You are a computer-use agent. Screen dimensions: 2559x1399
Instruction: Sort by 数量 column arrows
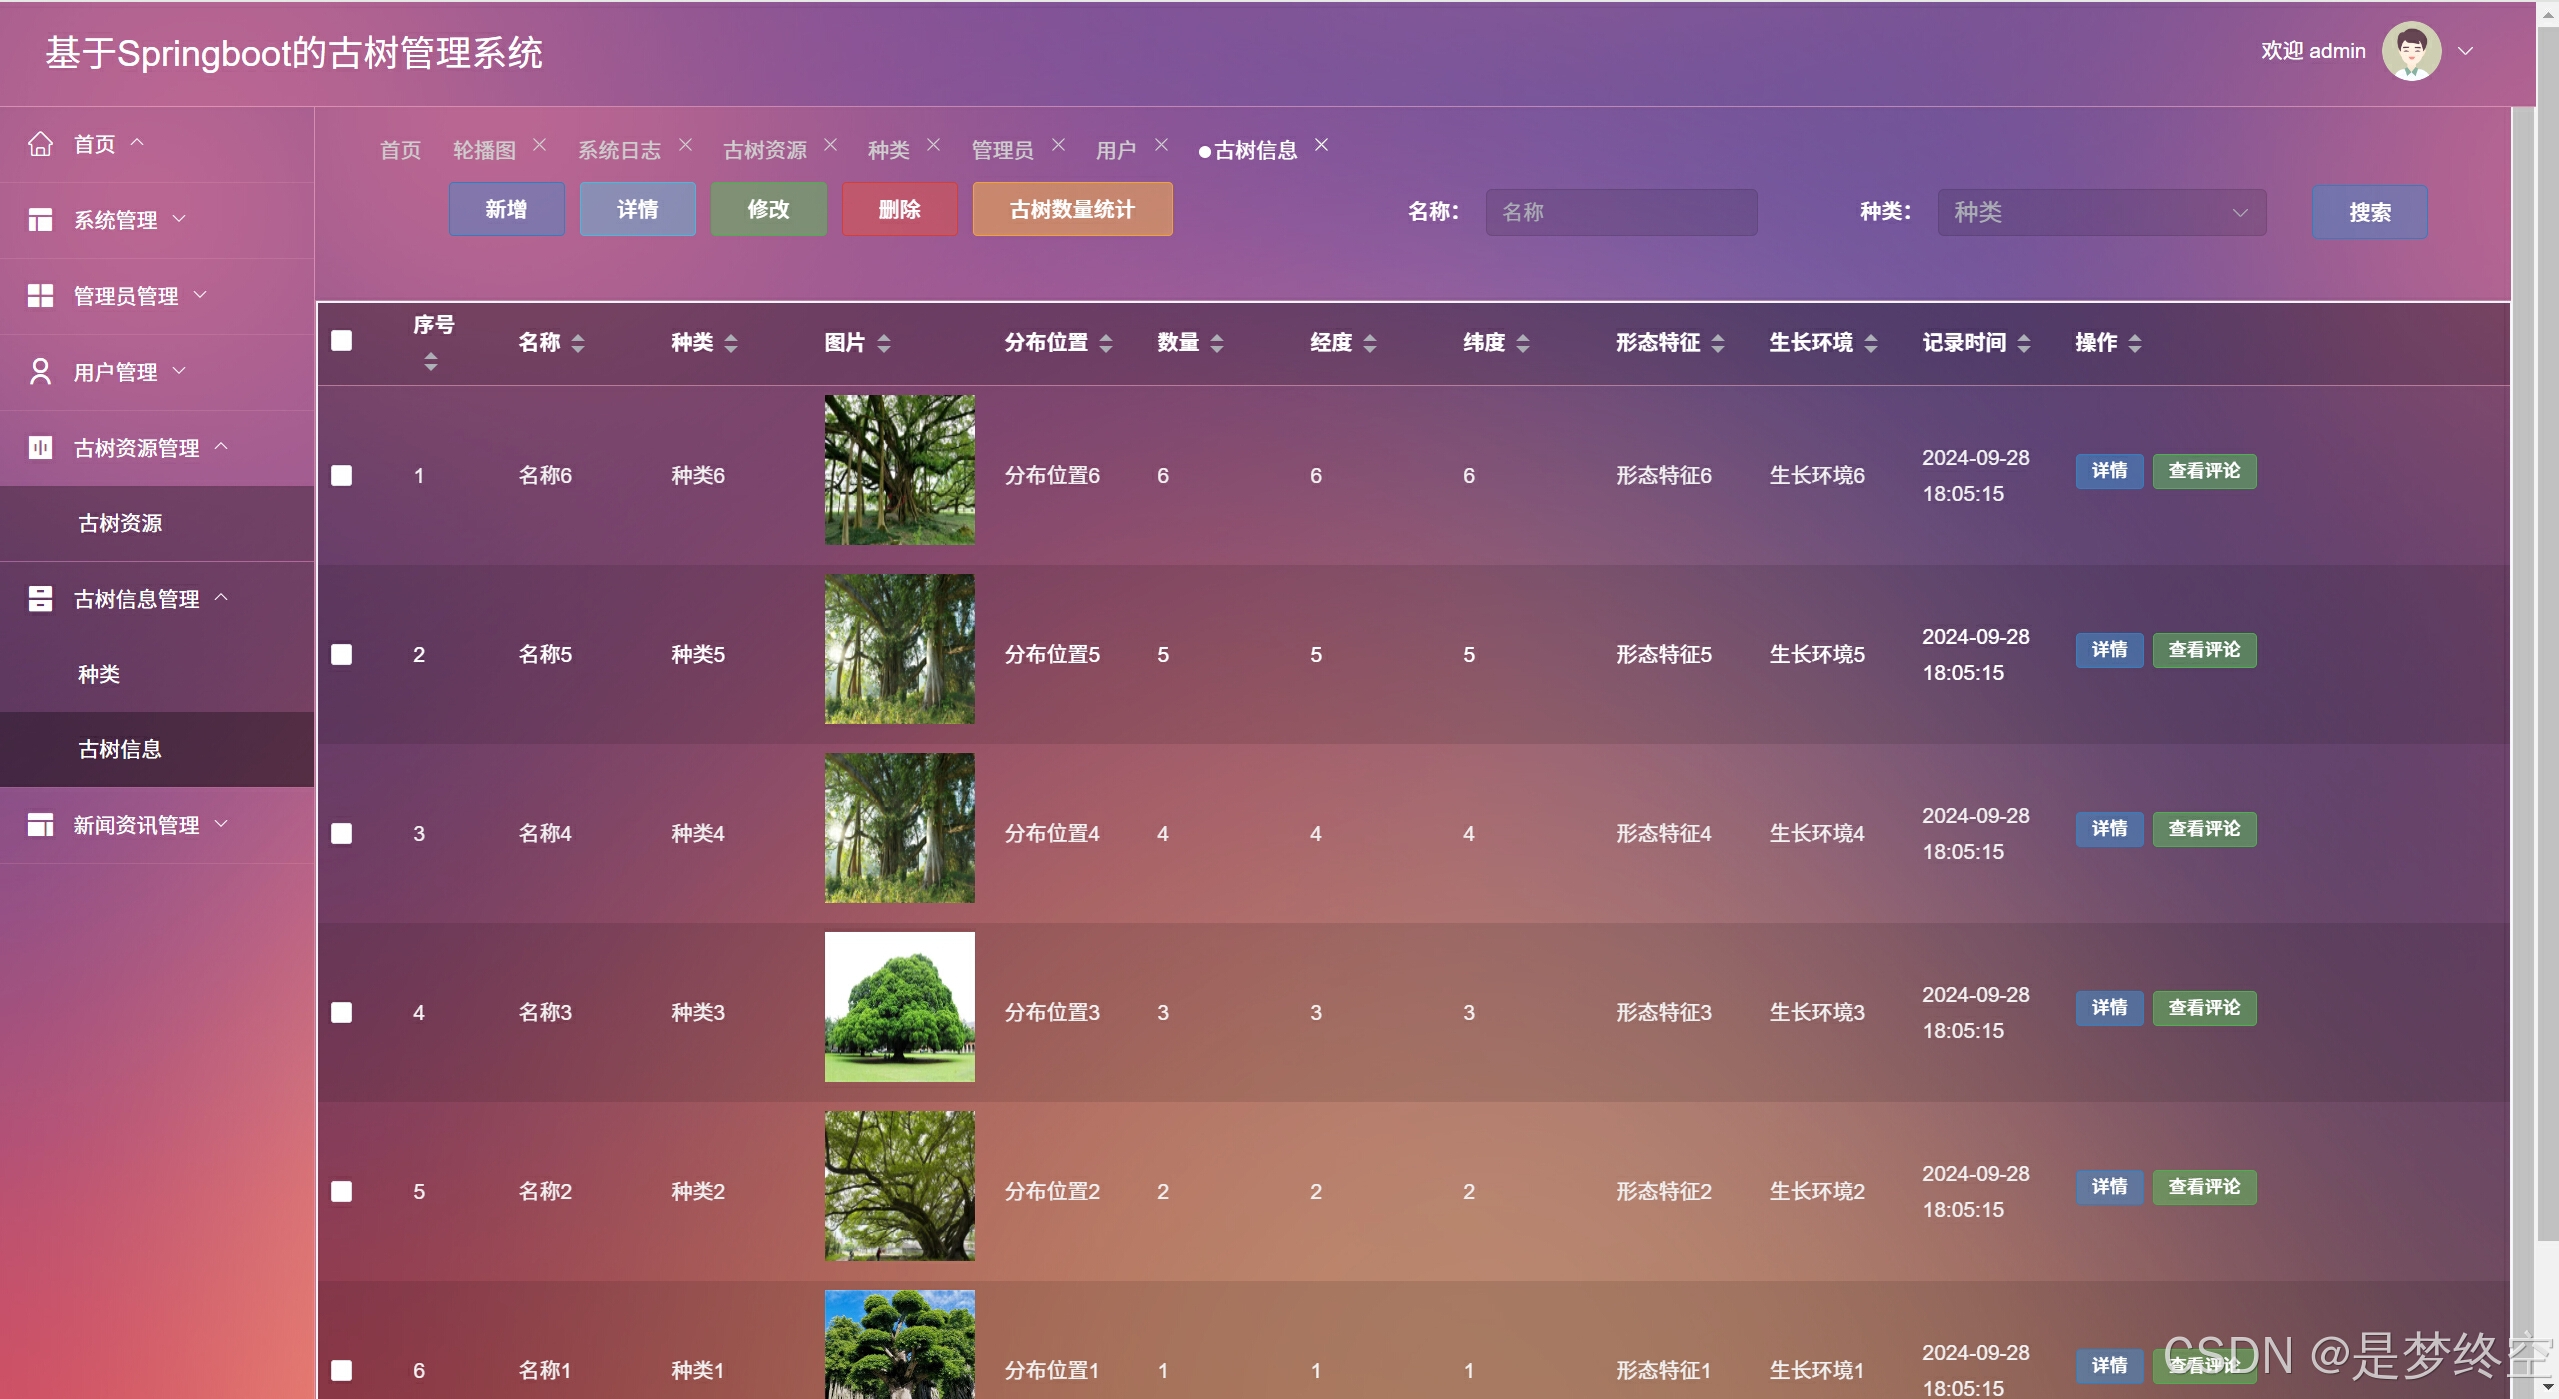pyautogui.click(x=1216, y=343)
